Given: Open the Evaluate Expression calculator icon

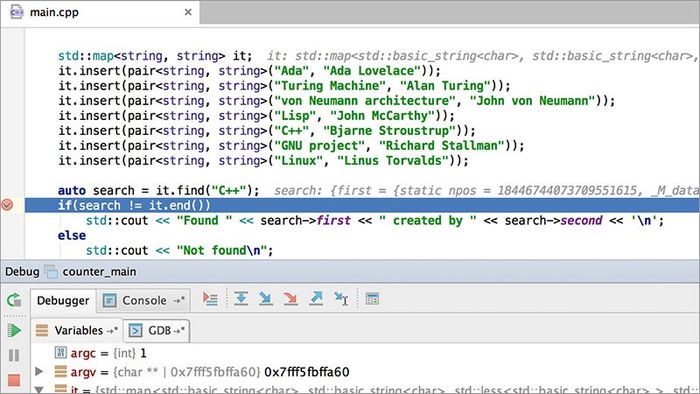Looking at the screenshot, I should tap(372, 299).
